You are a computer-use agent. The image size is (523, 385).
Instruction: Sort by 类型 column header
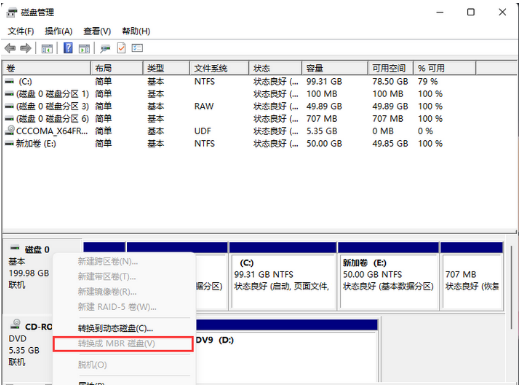[166, 68]
